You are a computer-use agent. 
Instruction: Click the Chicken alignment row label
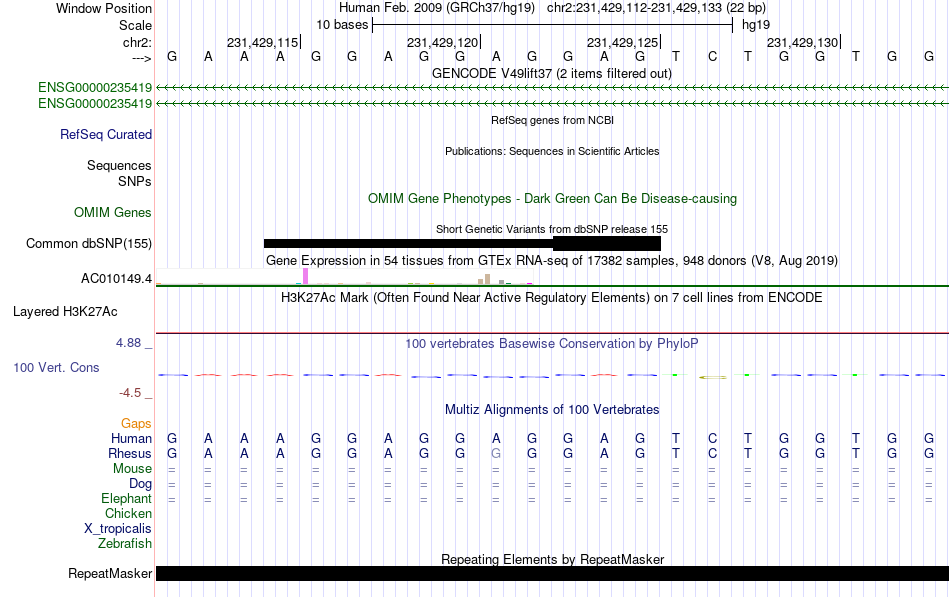128,513
